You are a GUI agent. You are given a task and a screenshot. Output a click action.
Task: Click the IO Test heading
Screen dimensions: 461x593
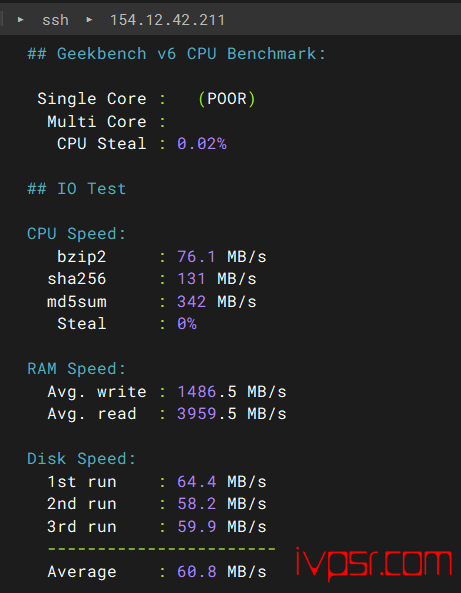point(76,188)
